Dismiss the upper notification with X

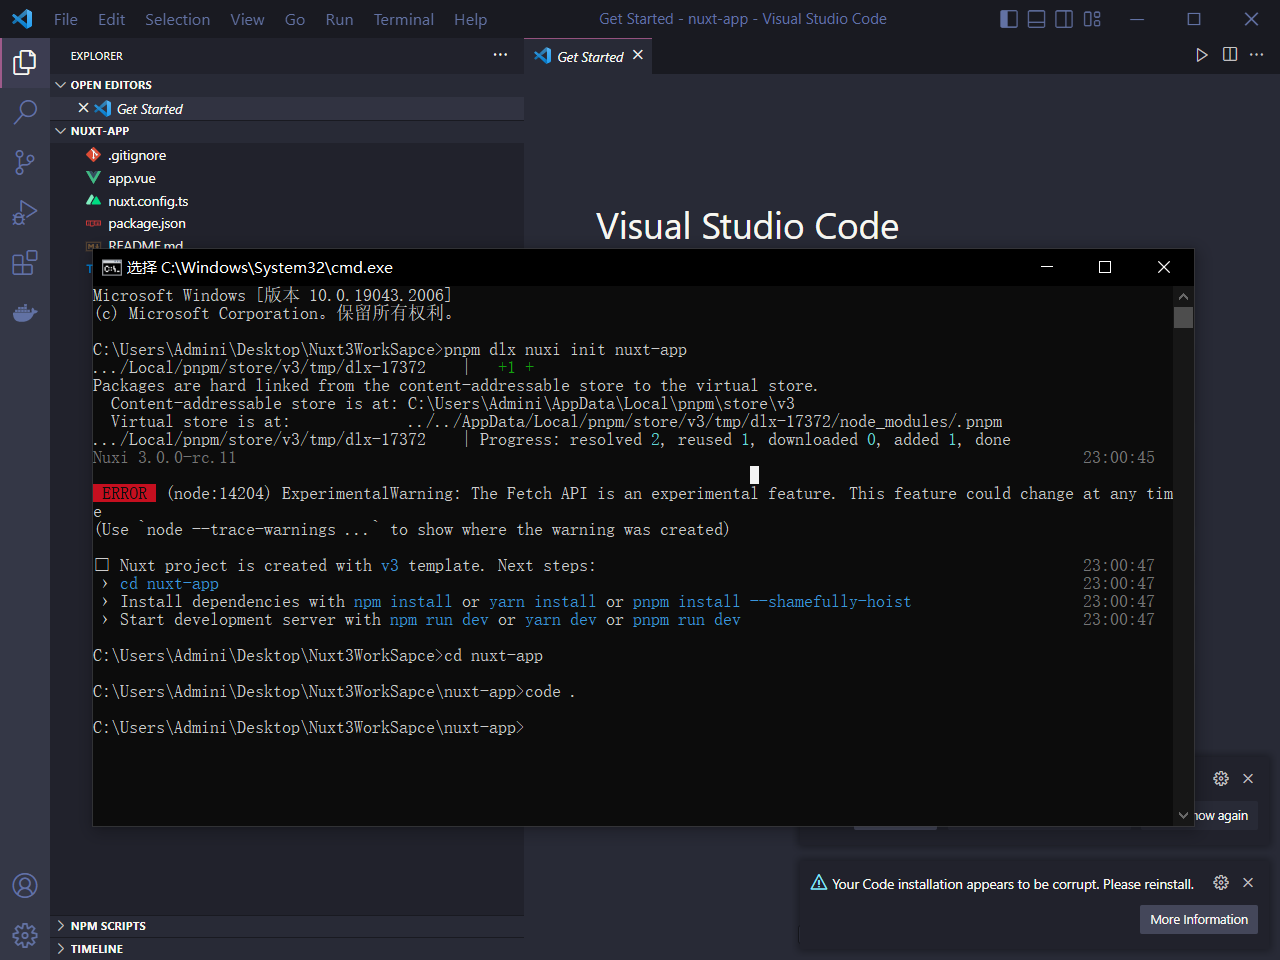pyautogui.click(x=1248, y=778)
